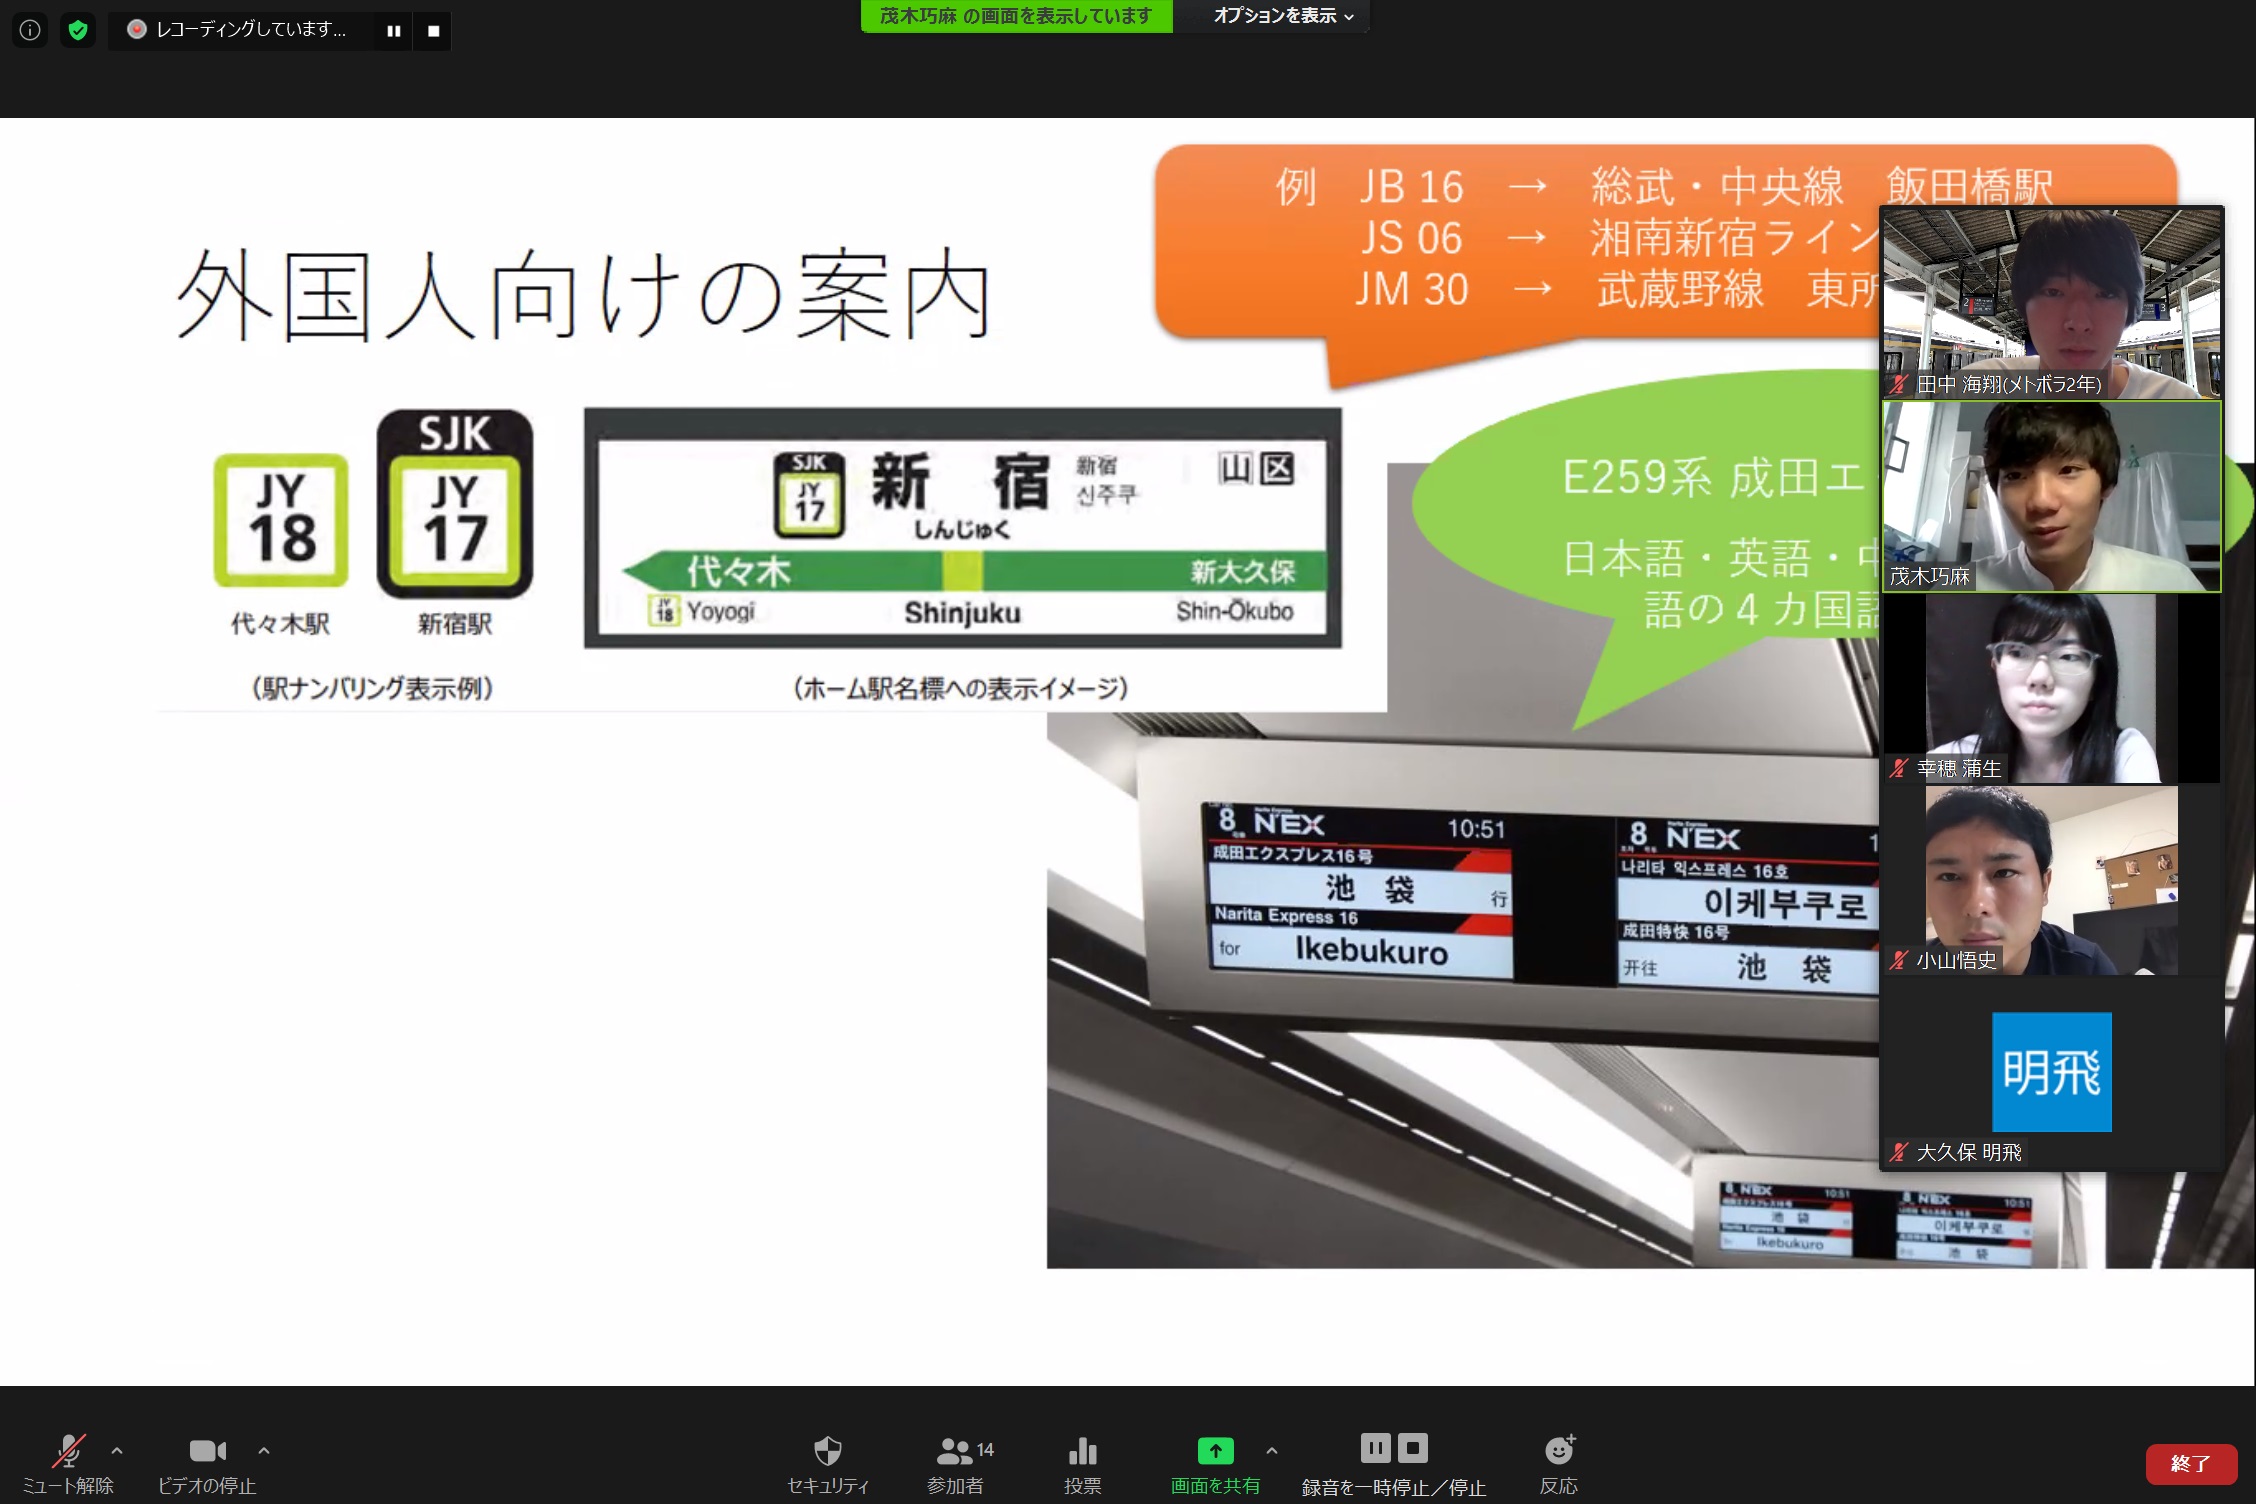Click the red 終了 end meeting button
Screen dimensions: 2256x1504
tap(2190, 1464)
